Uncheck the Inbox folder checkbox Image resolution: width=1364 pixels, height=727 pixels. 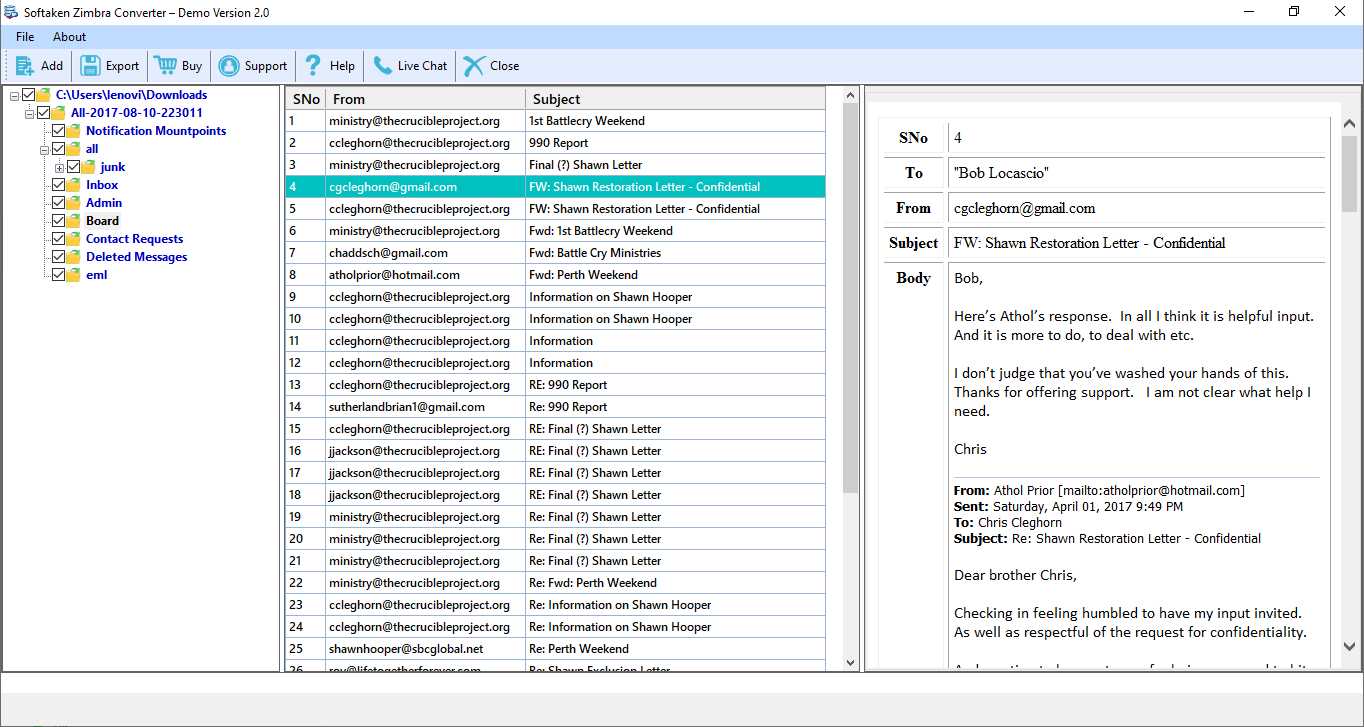pyautogui.click(x=58, y=185)
